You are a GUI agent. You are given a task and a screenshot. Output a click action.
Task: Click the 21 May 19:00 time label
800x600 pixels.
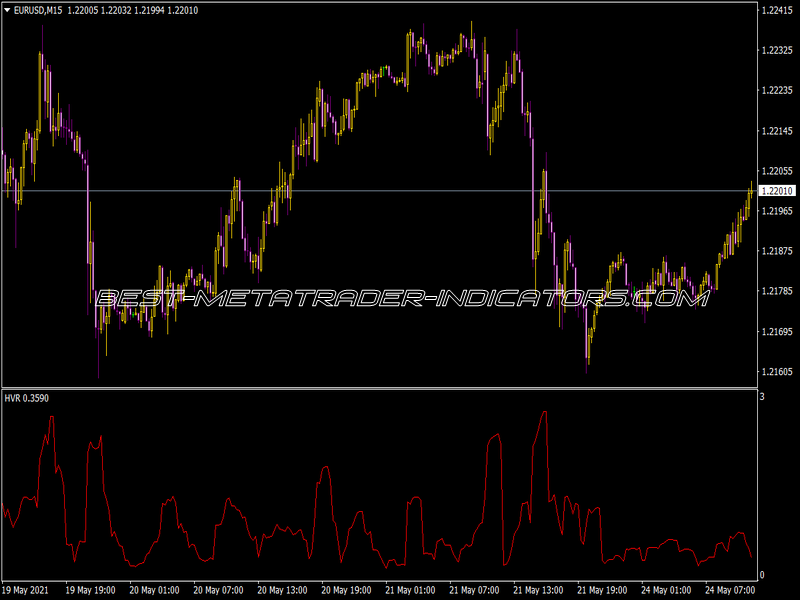[x=603, y=590]
